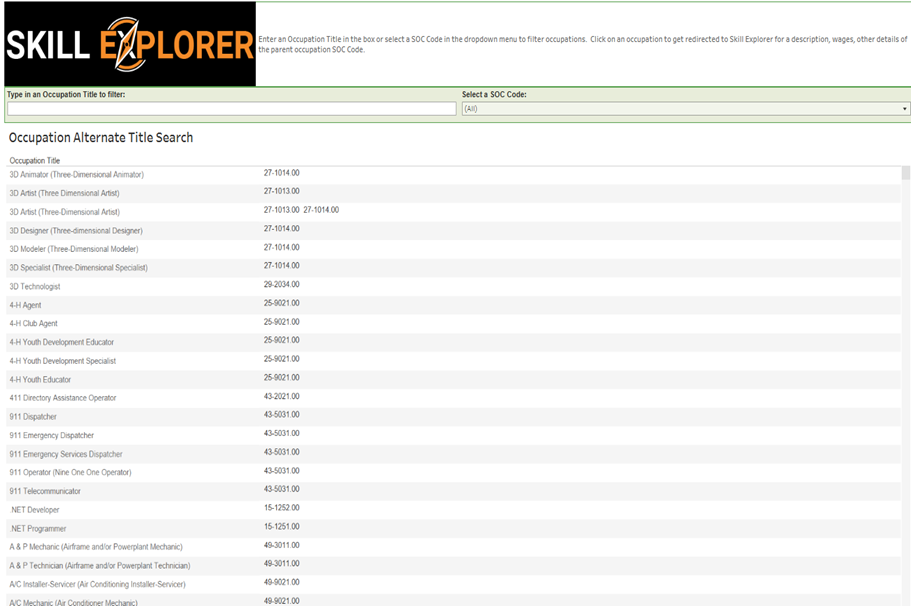The image size is (911, 606).
Task: Open 3D Designer (Three-dimensional Designer)
Action: coord(76,231)
